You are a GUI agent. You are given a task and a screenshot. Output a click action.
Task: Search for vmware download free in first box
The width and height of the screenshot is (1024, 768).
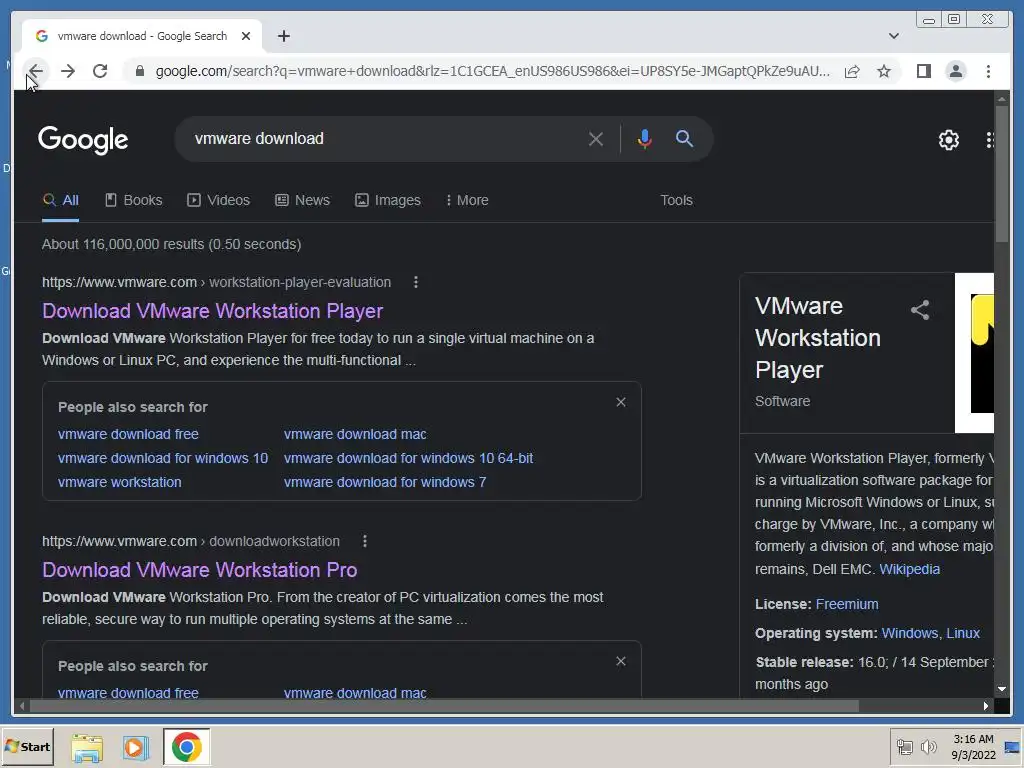pyautogui.click(x=128, y=434)
